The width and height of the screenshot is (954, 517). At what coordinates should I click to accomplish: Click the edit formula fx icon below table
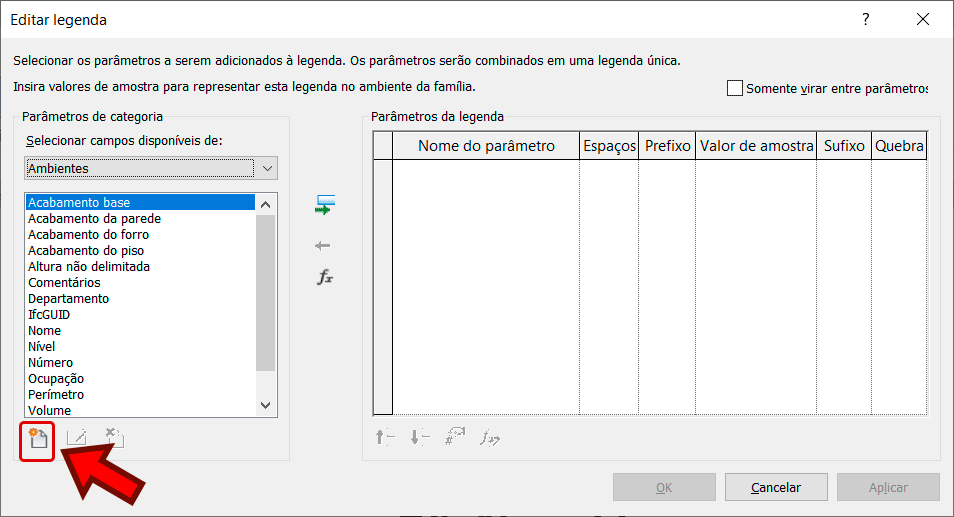pyautogui.click(x=490, y=437)
